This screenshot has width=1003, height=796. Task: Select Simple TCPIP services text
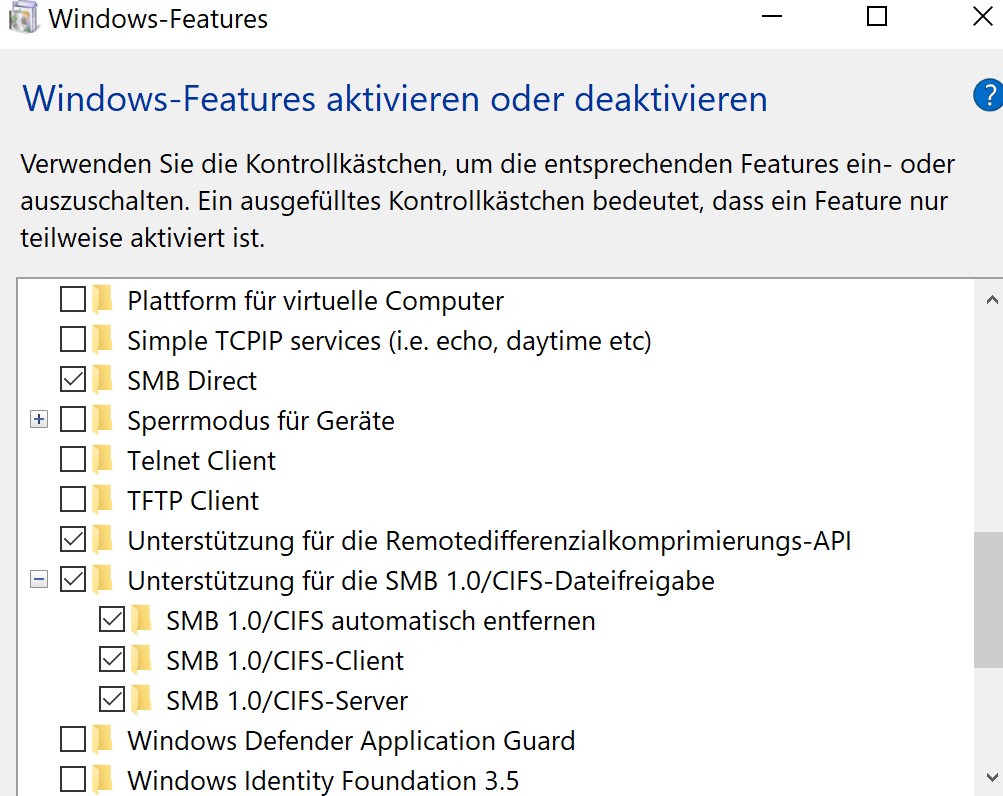point(389,341)
